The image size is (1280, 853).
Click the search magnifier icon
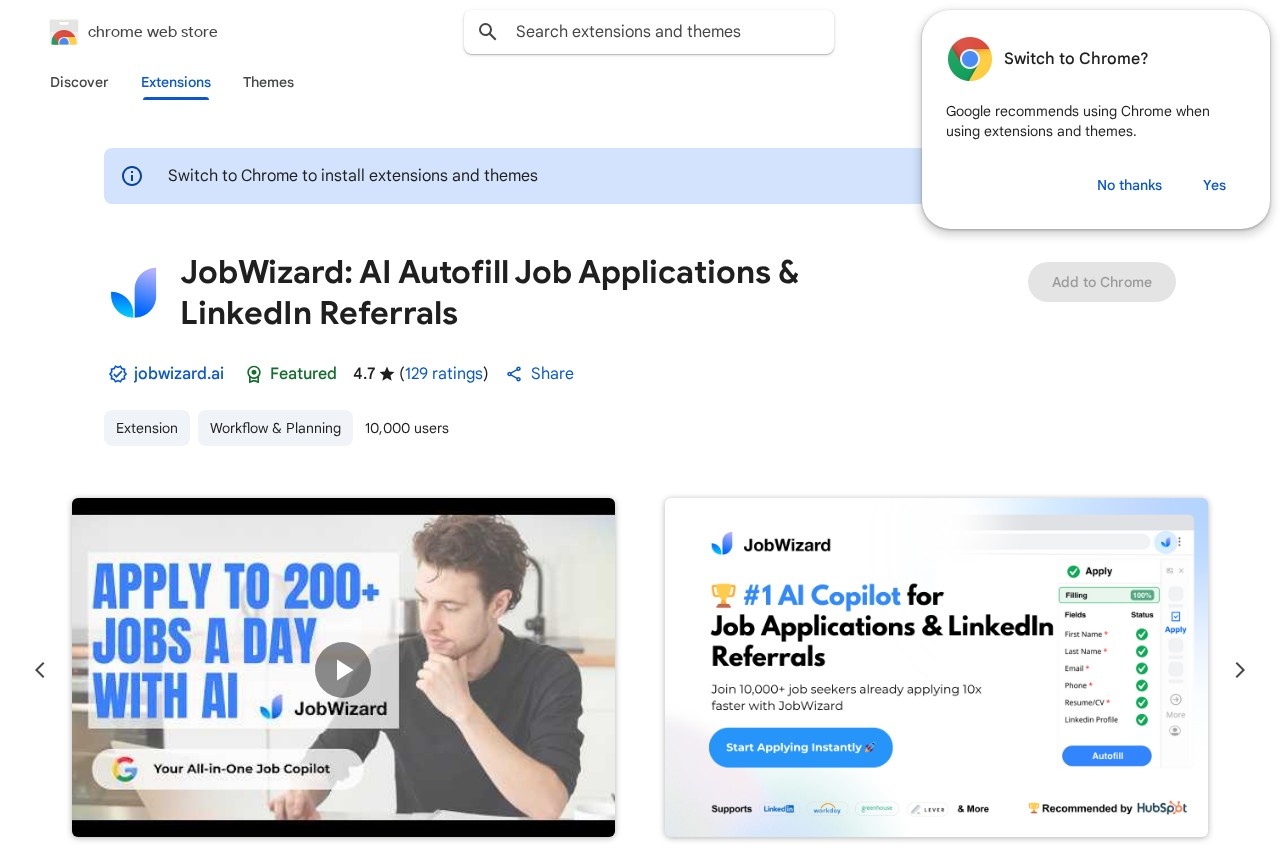[x=488, y=31]
